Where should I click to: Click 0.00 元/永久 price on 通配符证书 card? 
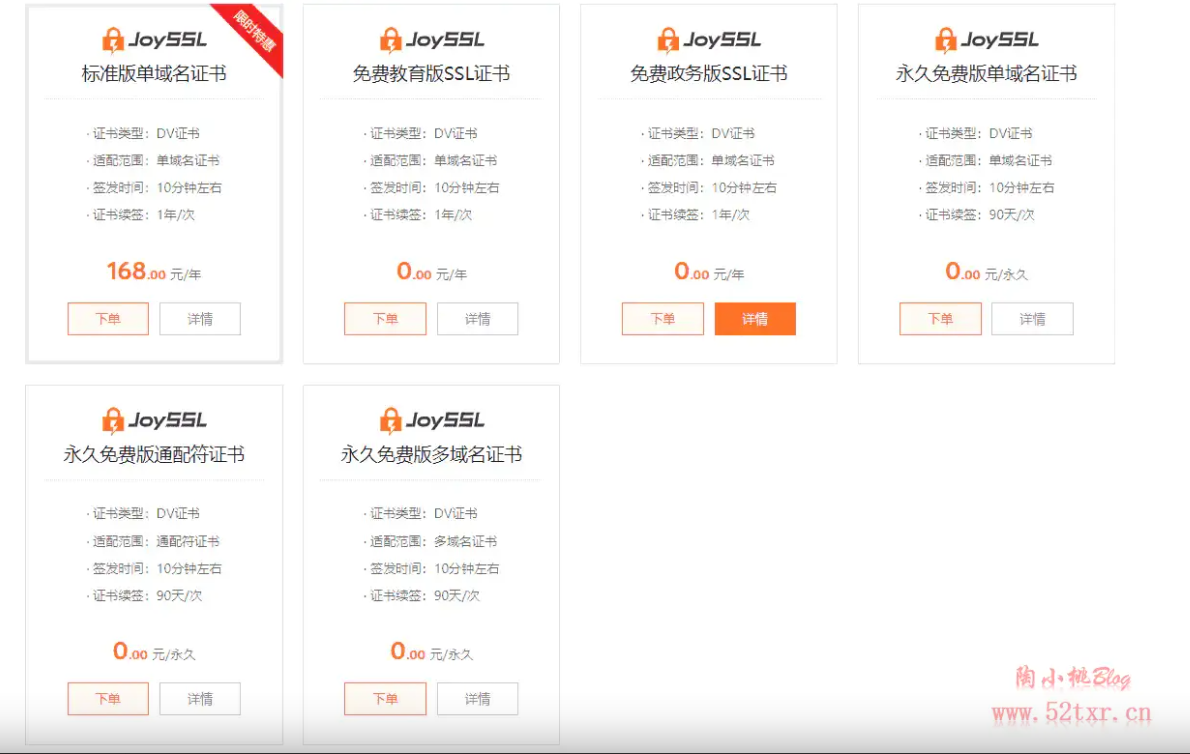click(154, 651)
